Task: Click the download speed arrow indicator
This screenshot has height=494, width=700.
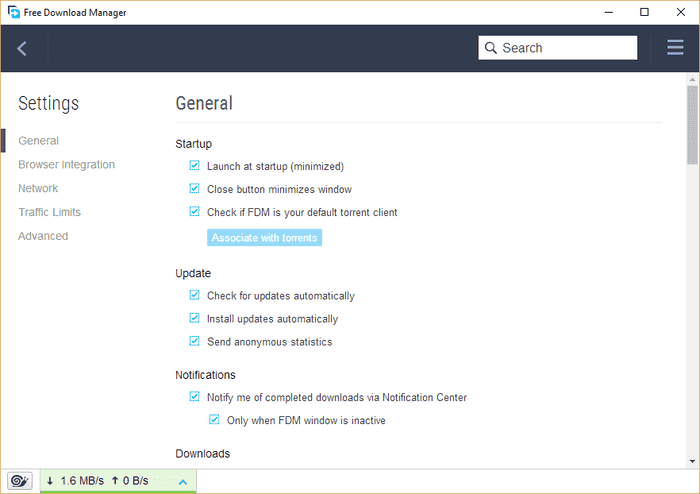Action: (x=50, y=481)
